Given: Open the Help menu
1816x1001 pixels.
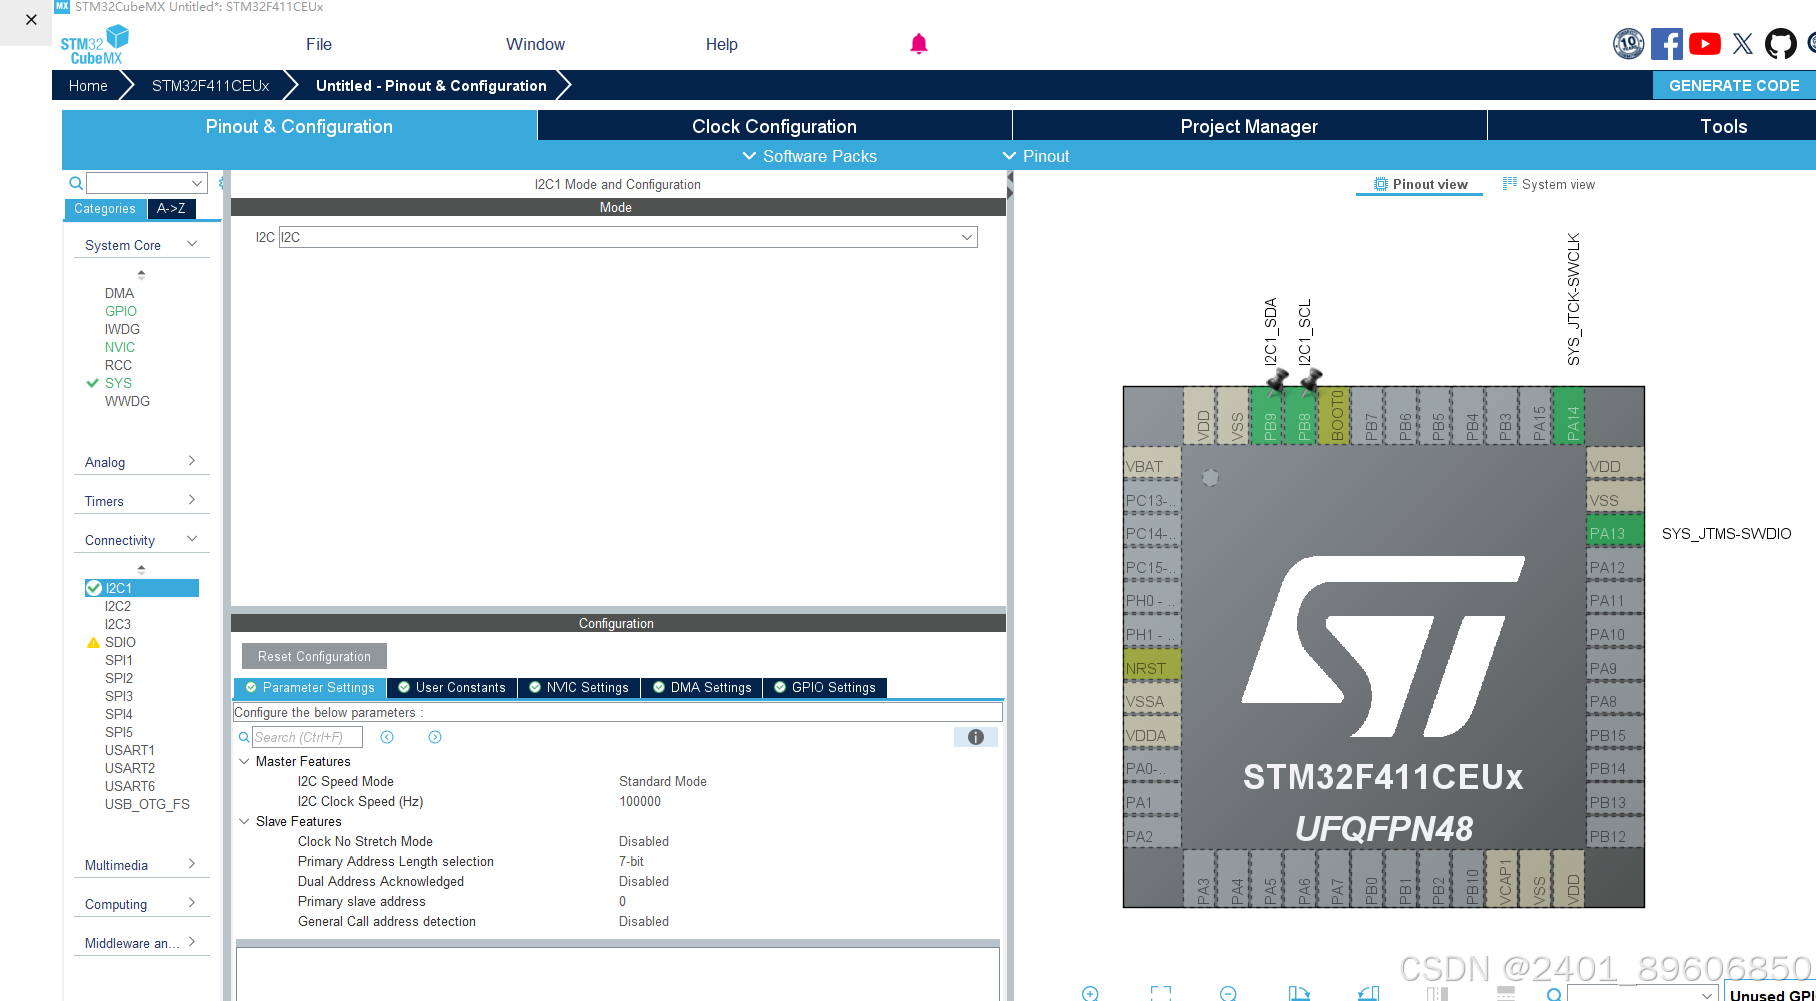Looking at the screenshot, I should pyautogui.click(x=722, y=44).
